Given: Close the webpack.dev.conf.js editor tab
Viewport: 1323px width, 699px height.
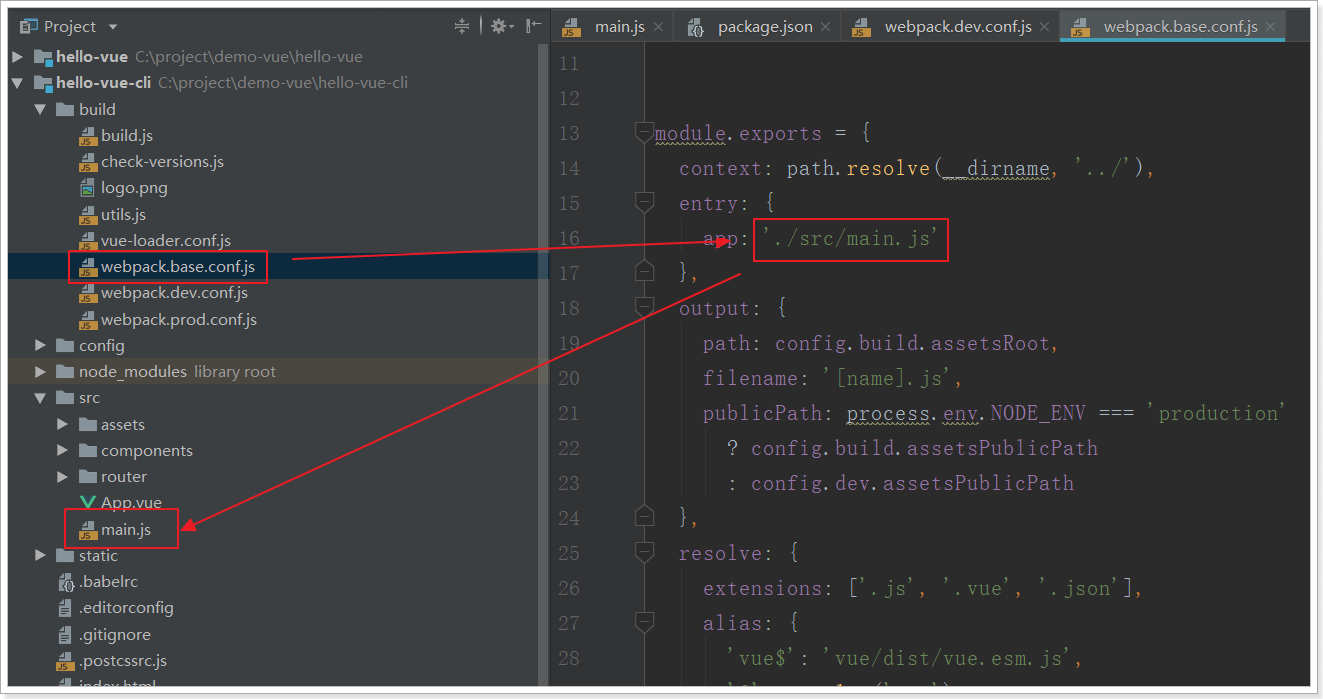Looking at the screenshot, I should (1045, 28).
